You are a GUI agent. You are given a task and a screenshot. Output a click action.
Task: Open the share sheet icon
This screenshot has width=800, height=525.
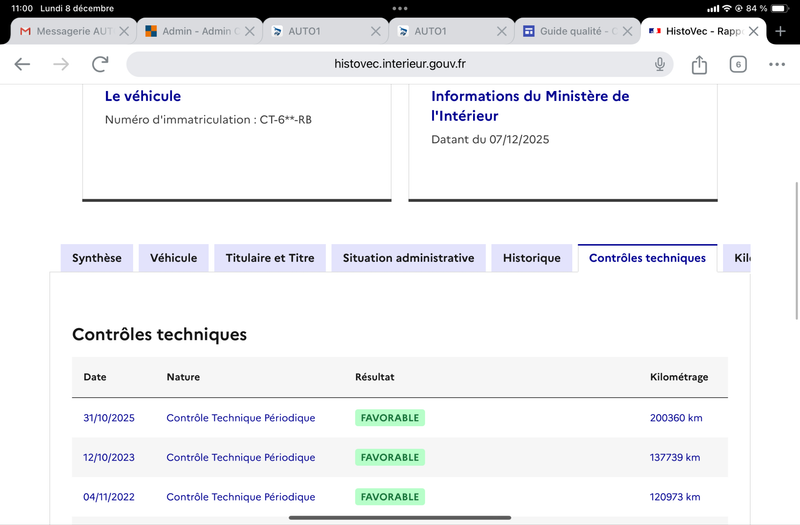pos(699,64)
